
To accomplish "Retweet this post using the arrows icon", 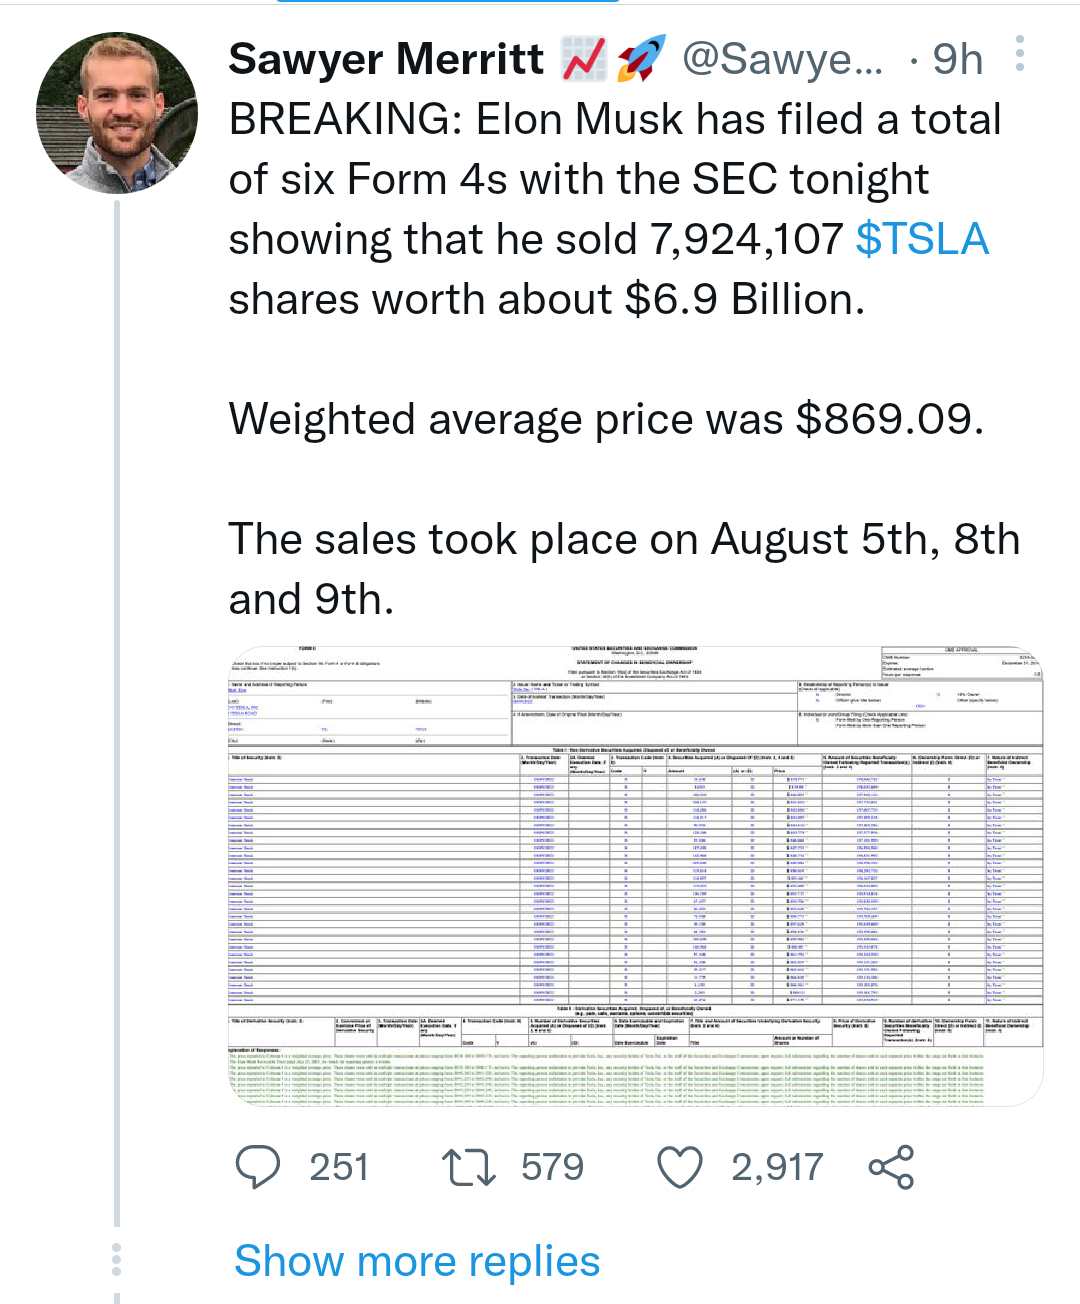I will click(469, 1167).
